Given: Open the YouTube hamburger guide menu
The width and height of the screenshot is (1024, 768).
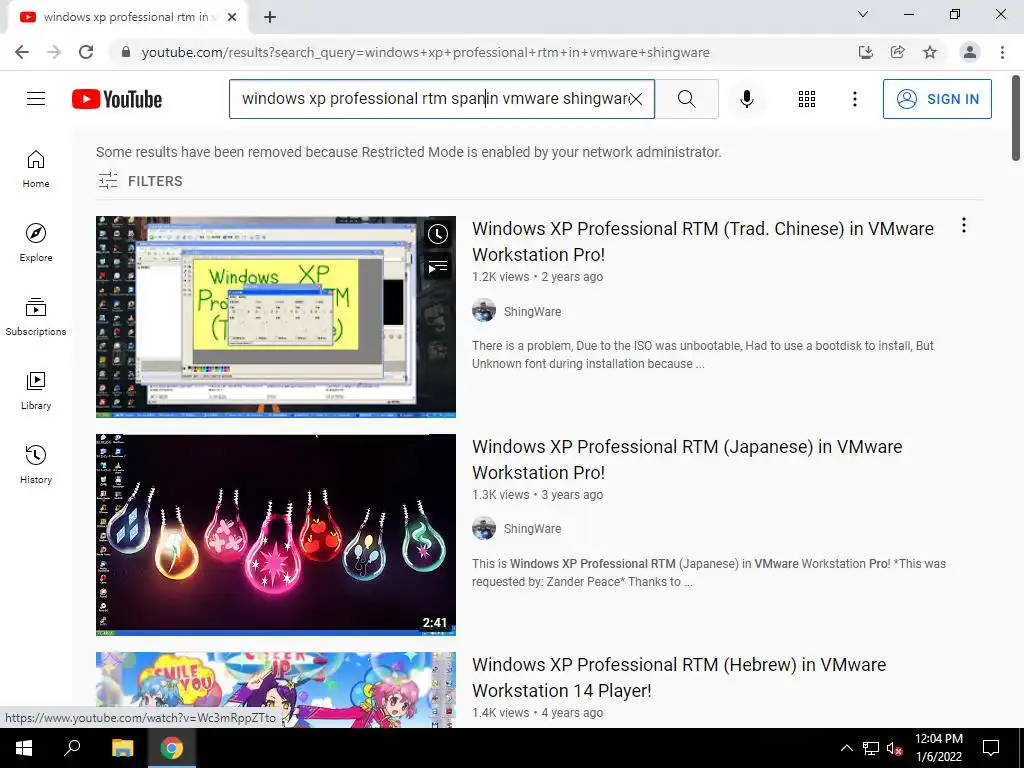Looking at the screenshot, I should [36, 99].
